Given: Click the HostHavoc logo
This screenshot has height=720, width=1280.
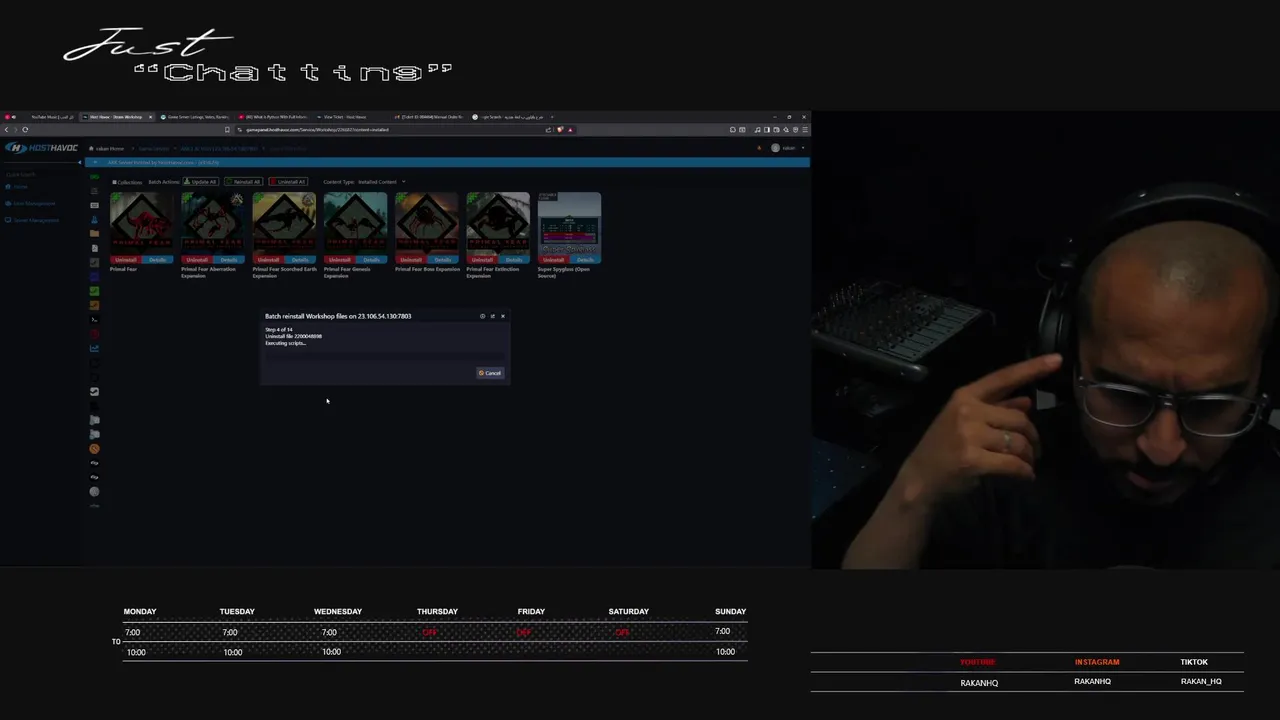Looking at the screenshot, I should click(42, 148).
